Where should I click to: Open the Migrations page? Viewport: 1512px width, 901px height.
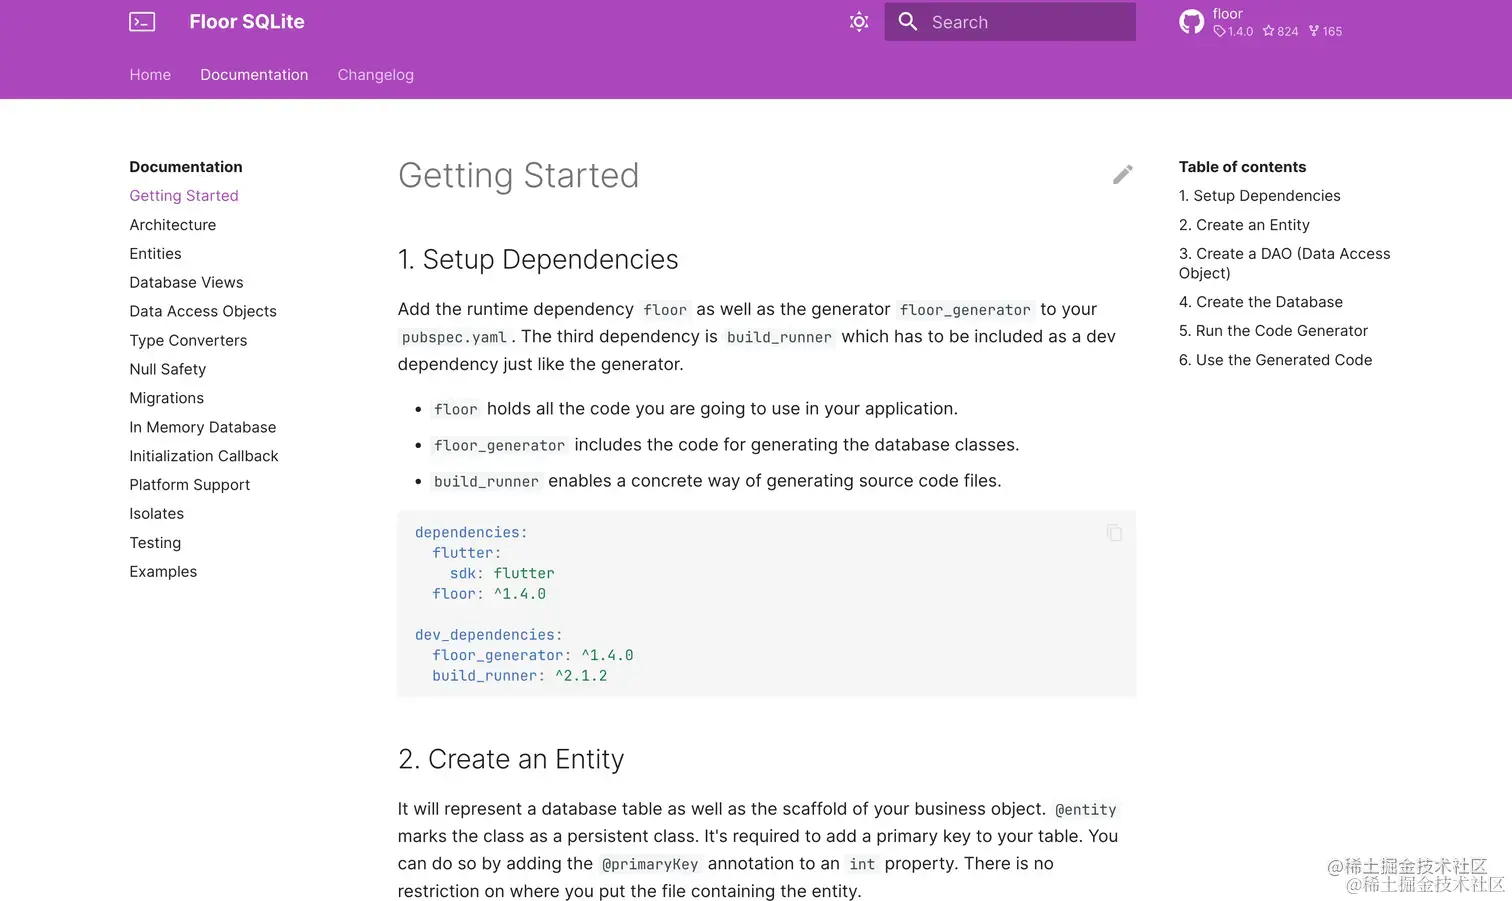point(167,398)
